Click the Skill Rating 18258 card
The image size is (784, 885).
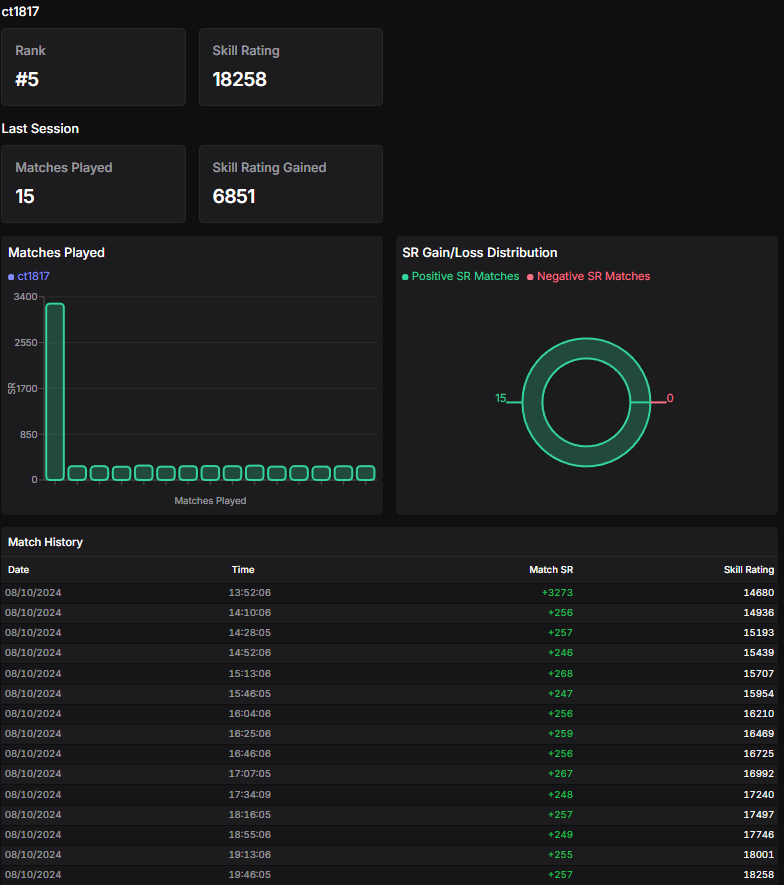(x=291, y=67)
